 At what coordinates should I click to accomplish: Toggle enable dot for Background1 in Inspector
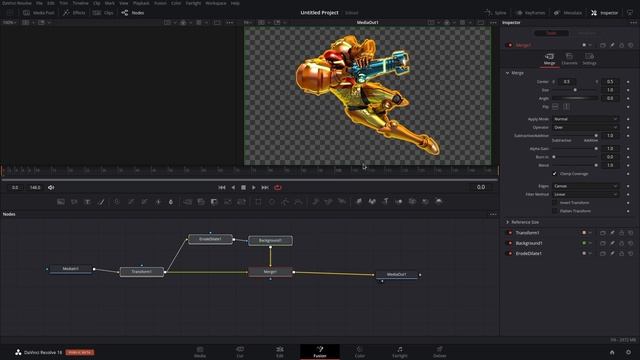(510, 243)
